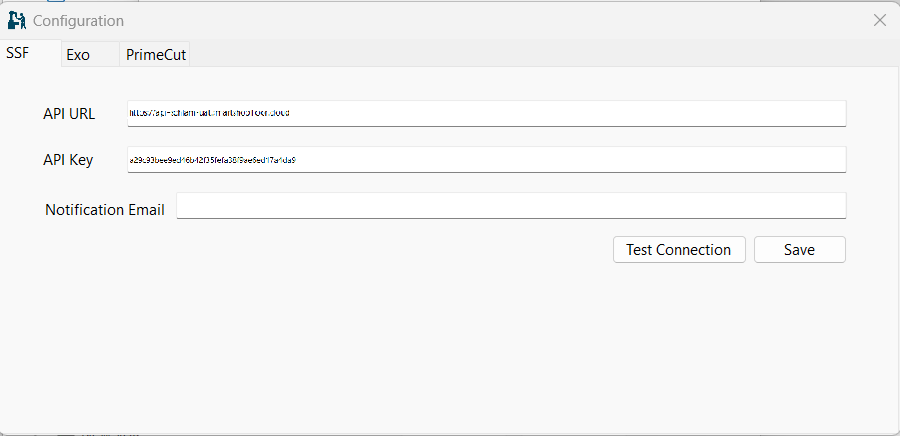Click the Notification Email label

104,210
